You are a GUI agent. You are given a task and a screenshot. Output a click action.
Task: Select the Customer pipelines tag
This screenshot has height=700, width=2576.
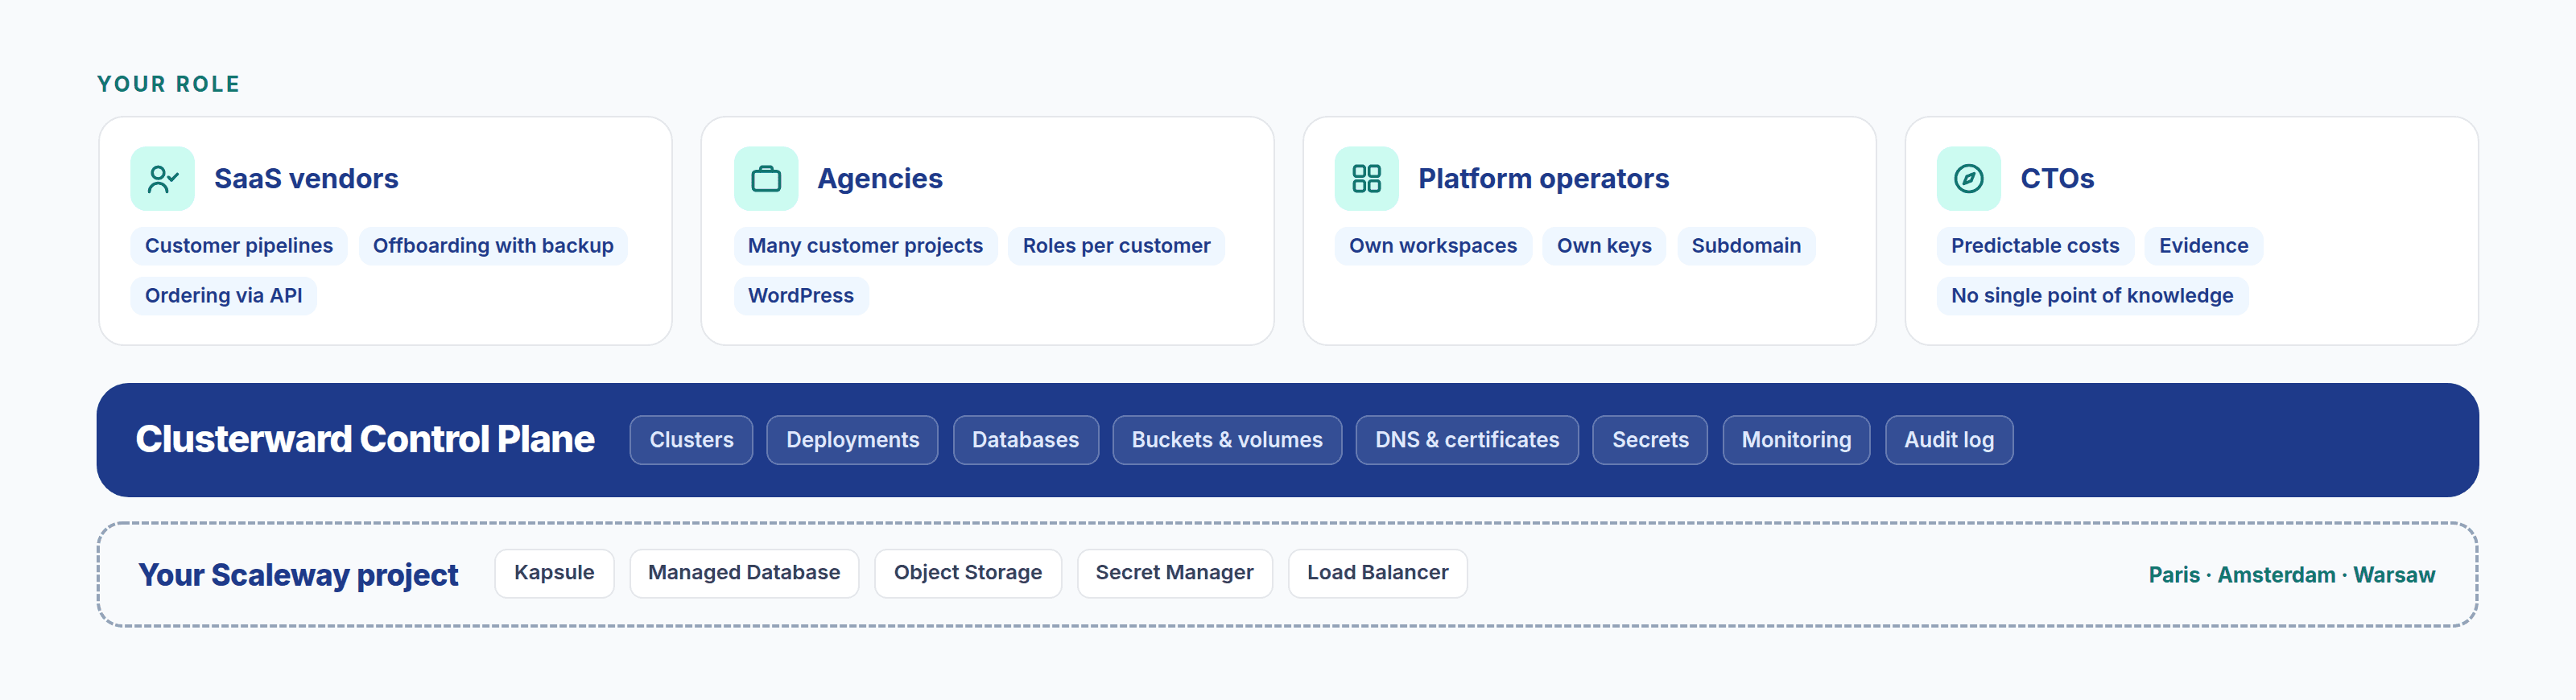[239, 246]
